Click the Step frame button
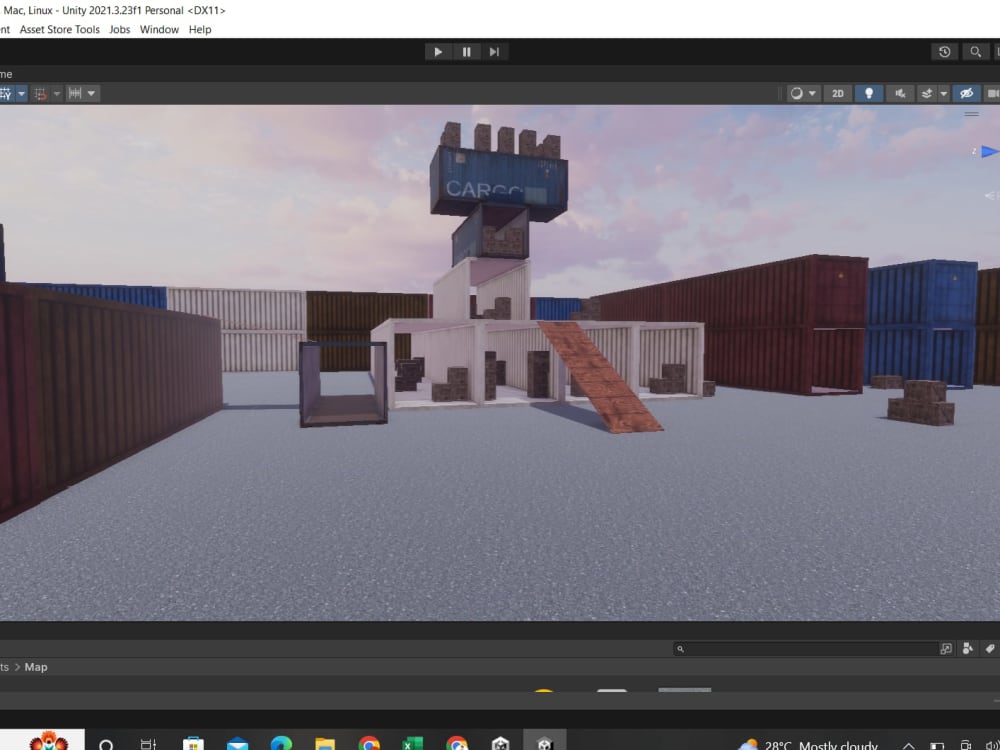This screenshot has height=750, width=1000. point(495,51)
